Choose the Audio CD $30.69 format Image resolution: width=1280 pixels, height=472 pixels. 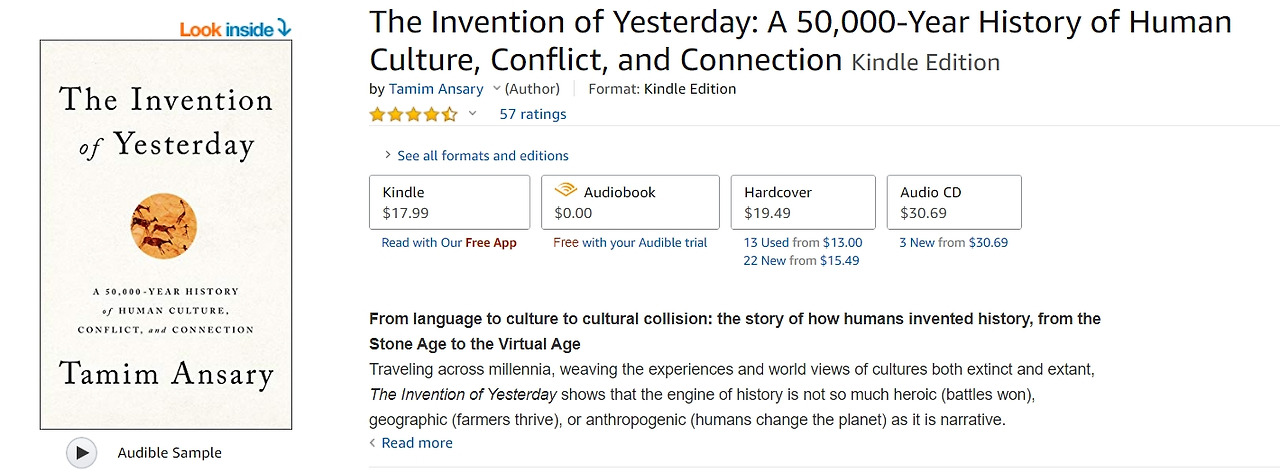click(954, 202)
